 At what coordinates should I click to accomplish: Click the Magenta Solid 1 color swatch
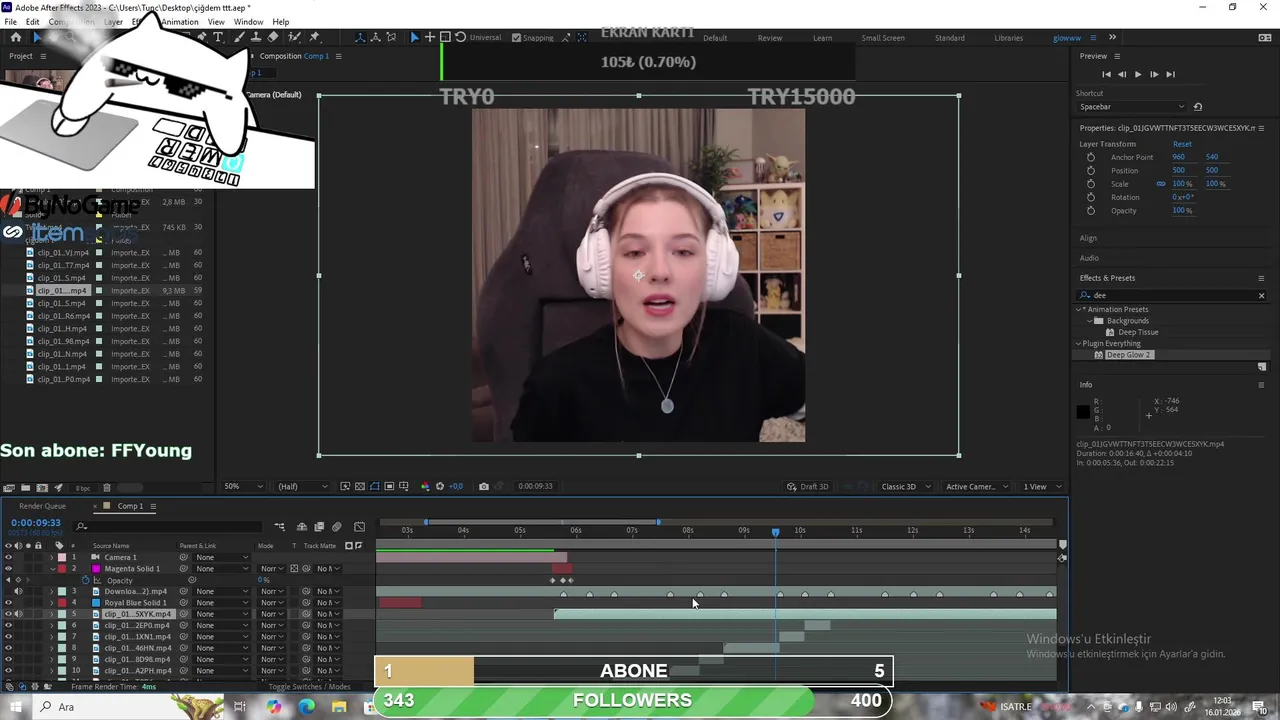97,569
